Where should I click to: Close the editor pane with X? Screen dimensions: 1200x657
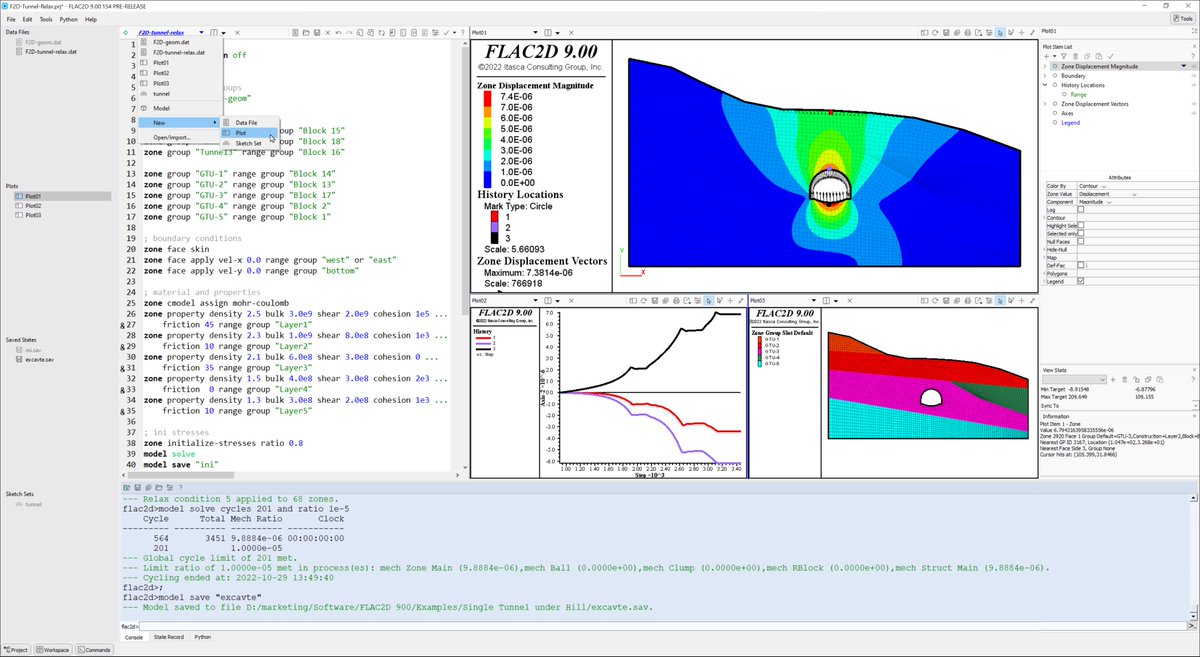(237, 33)
